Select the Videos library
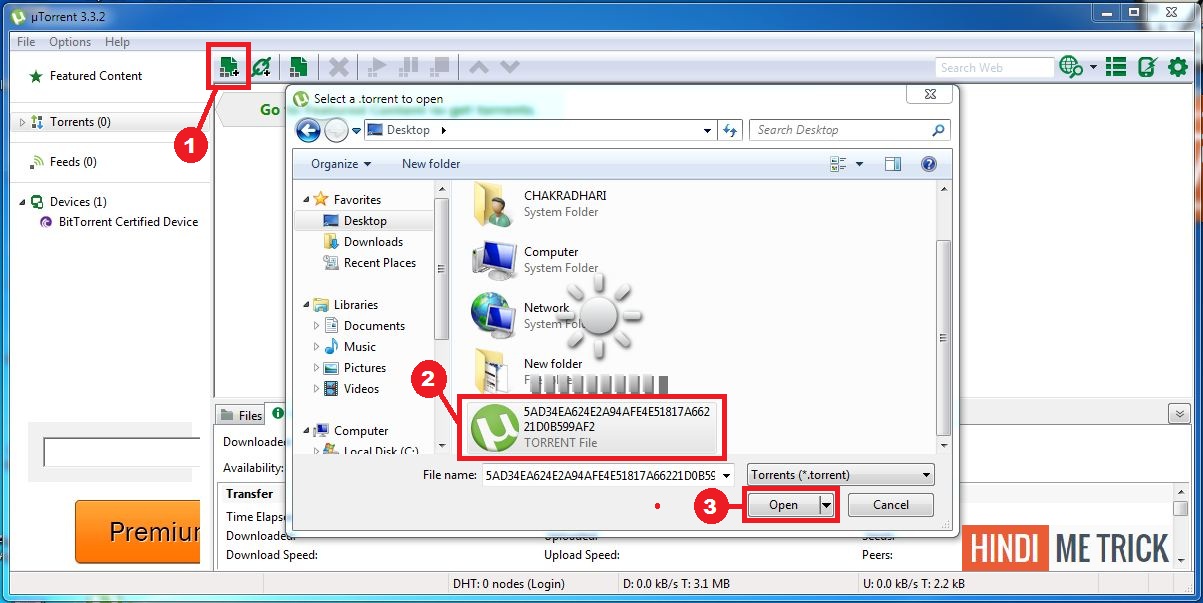 [x=362, y=389]
